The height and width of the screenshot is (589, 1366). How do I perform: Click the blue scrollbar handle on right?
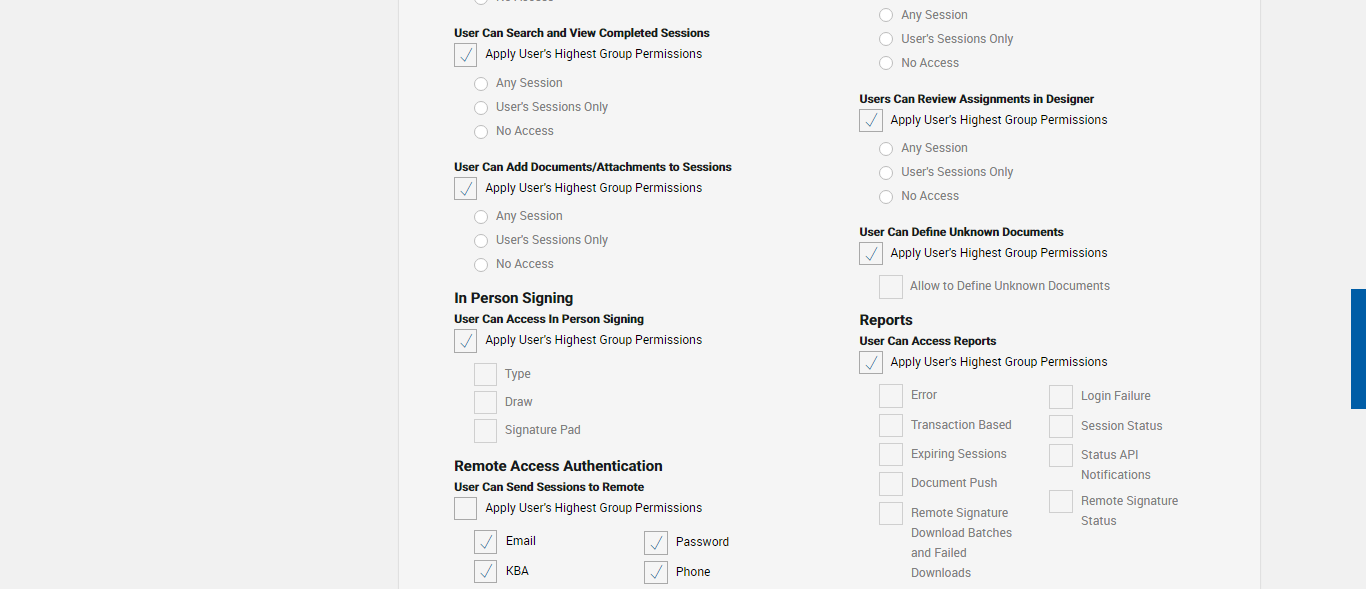pyautogui.click(x=1358, y=349)
